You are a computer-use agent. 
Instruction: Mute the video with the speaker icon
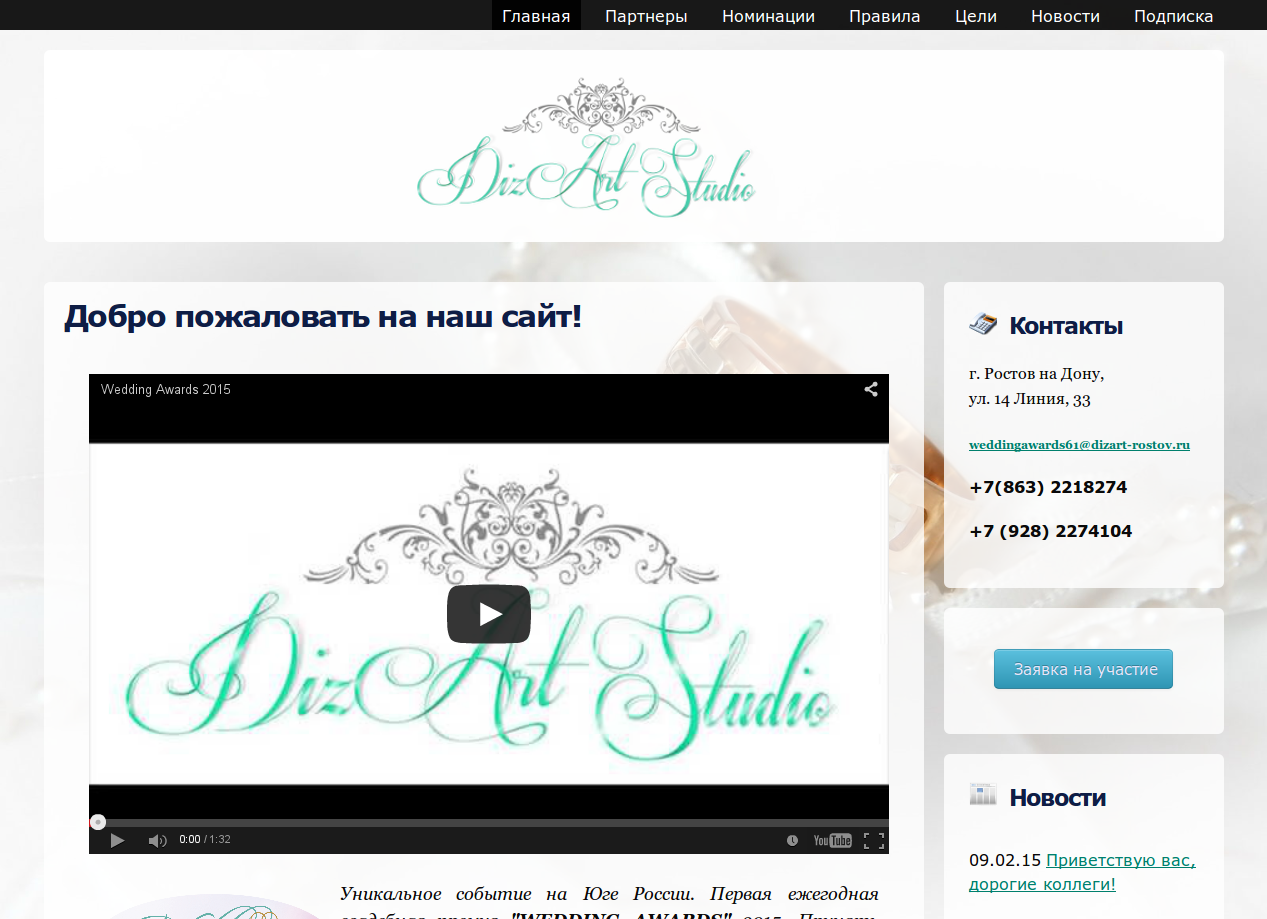click(157, 840)
